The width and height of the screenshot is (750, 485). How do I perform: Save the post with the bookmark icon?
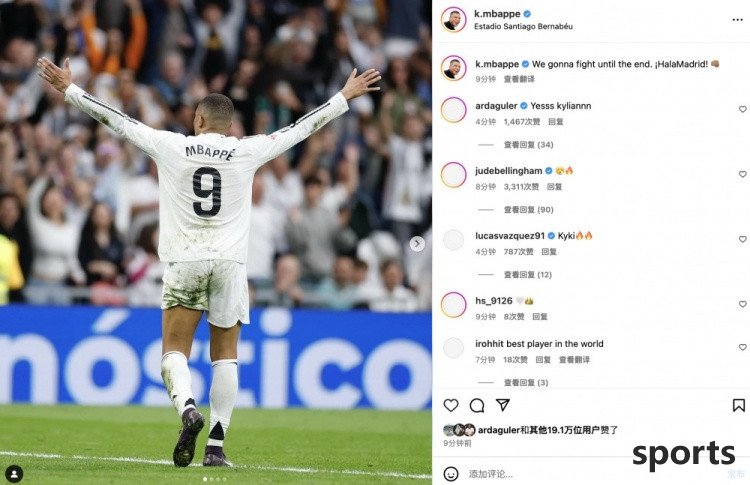(x=739, y=406)
